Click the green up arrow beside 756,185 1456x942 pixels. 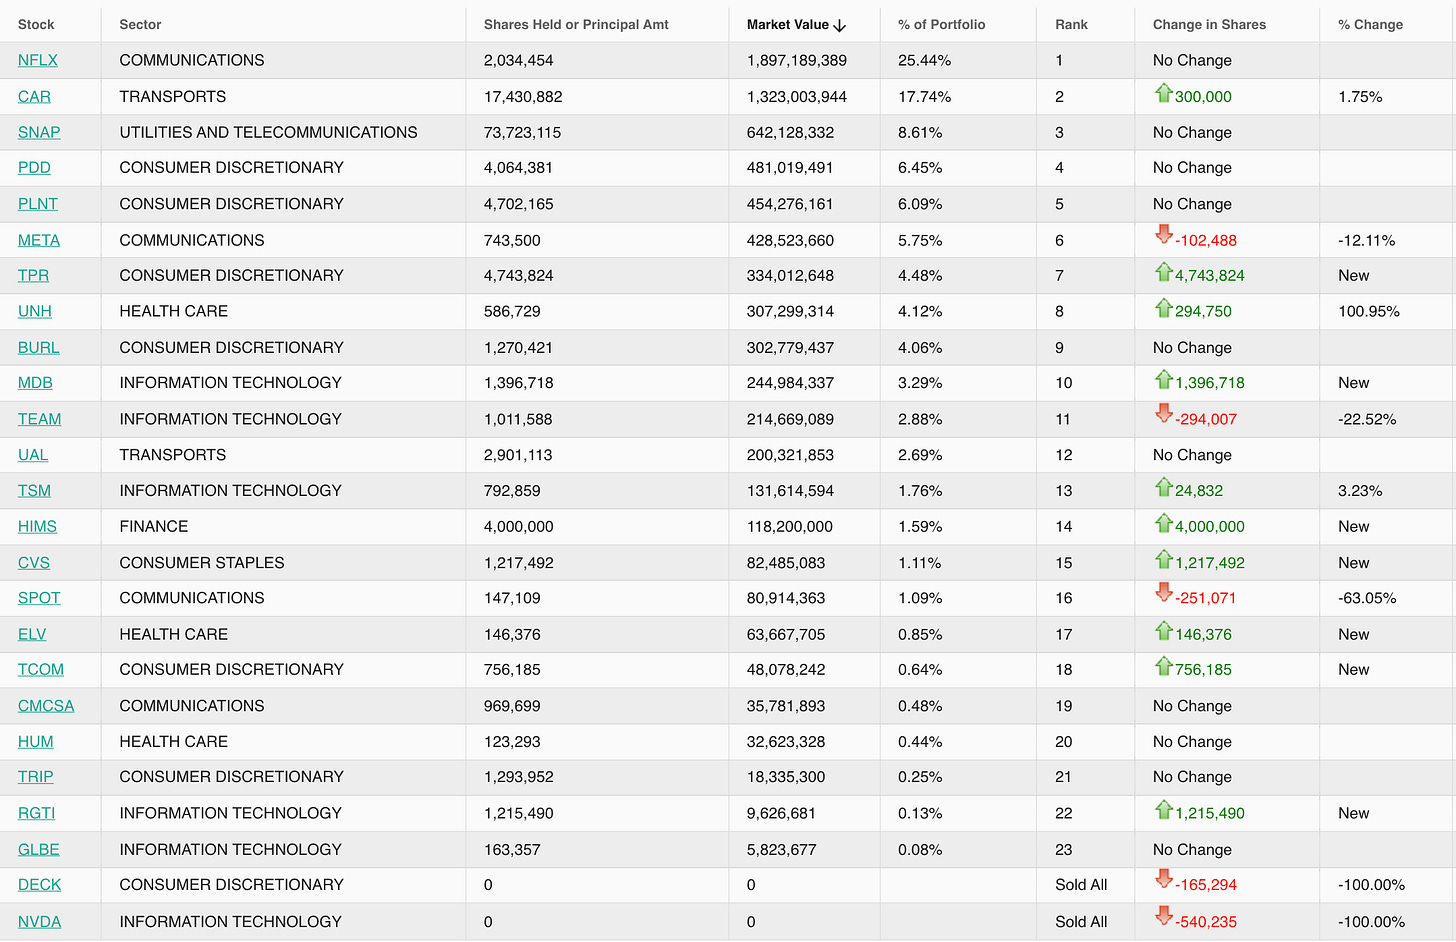click(1163, 666)
